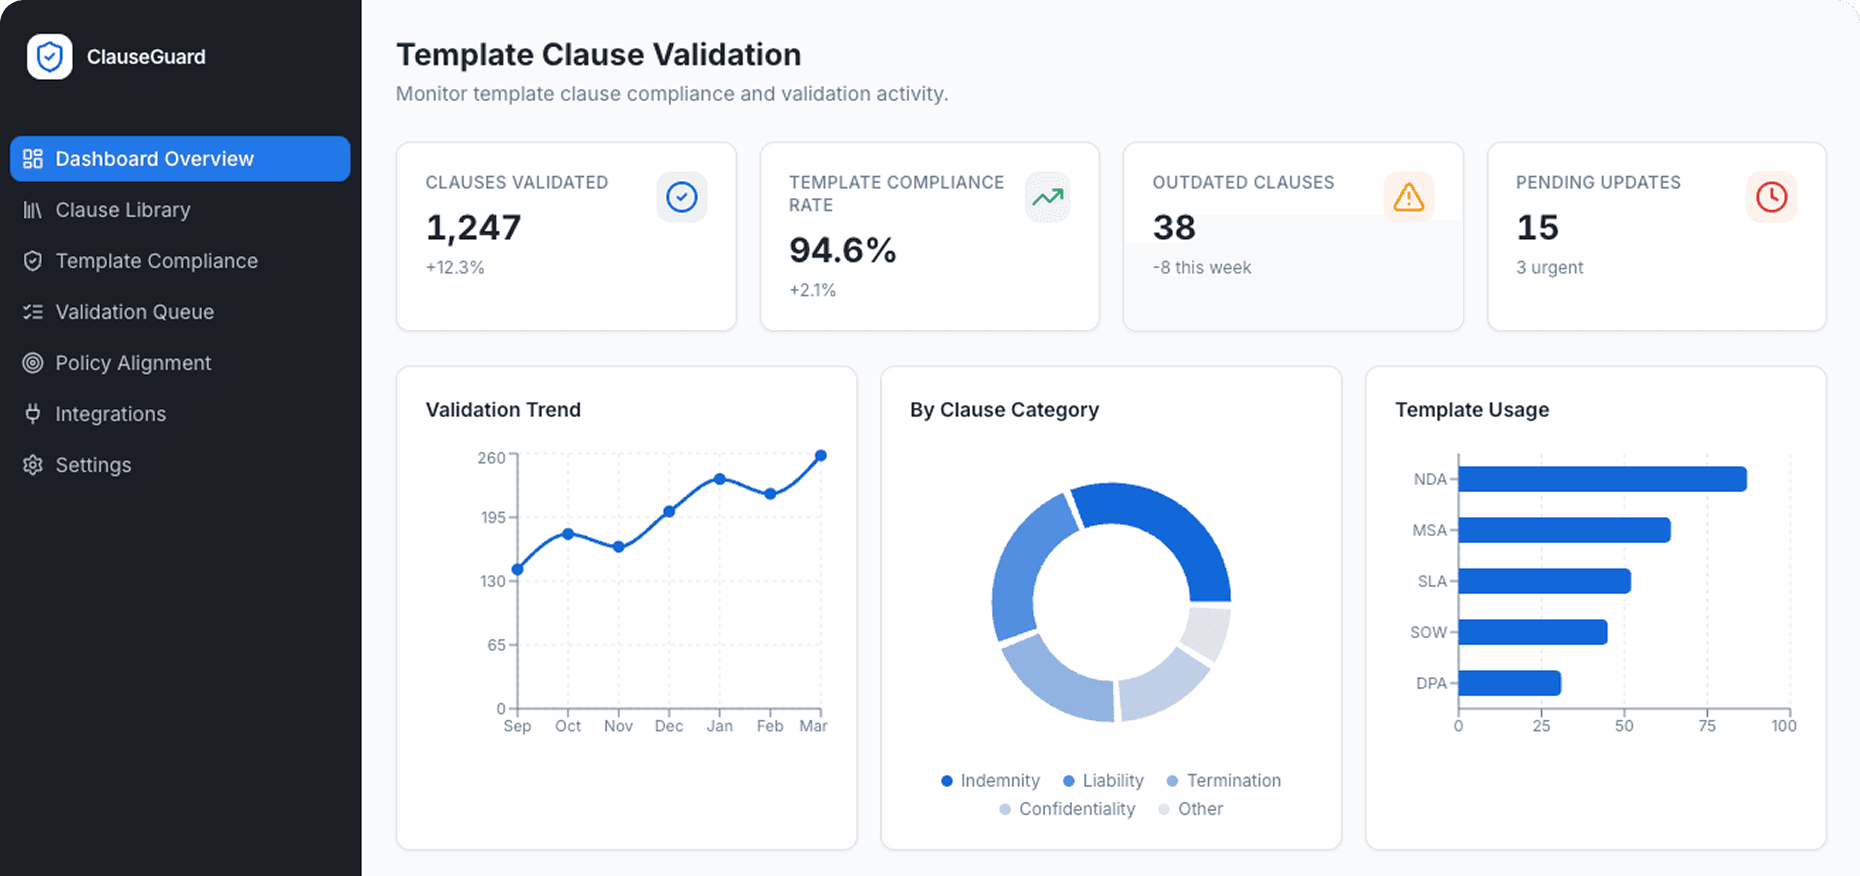Click the +12.3% growth indicator link
The width and height of the screenshot is (1860, 876).
(x=456, y=267)
